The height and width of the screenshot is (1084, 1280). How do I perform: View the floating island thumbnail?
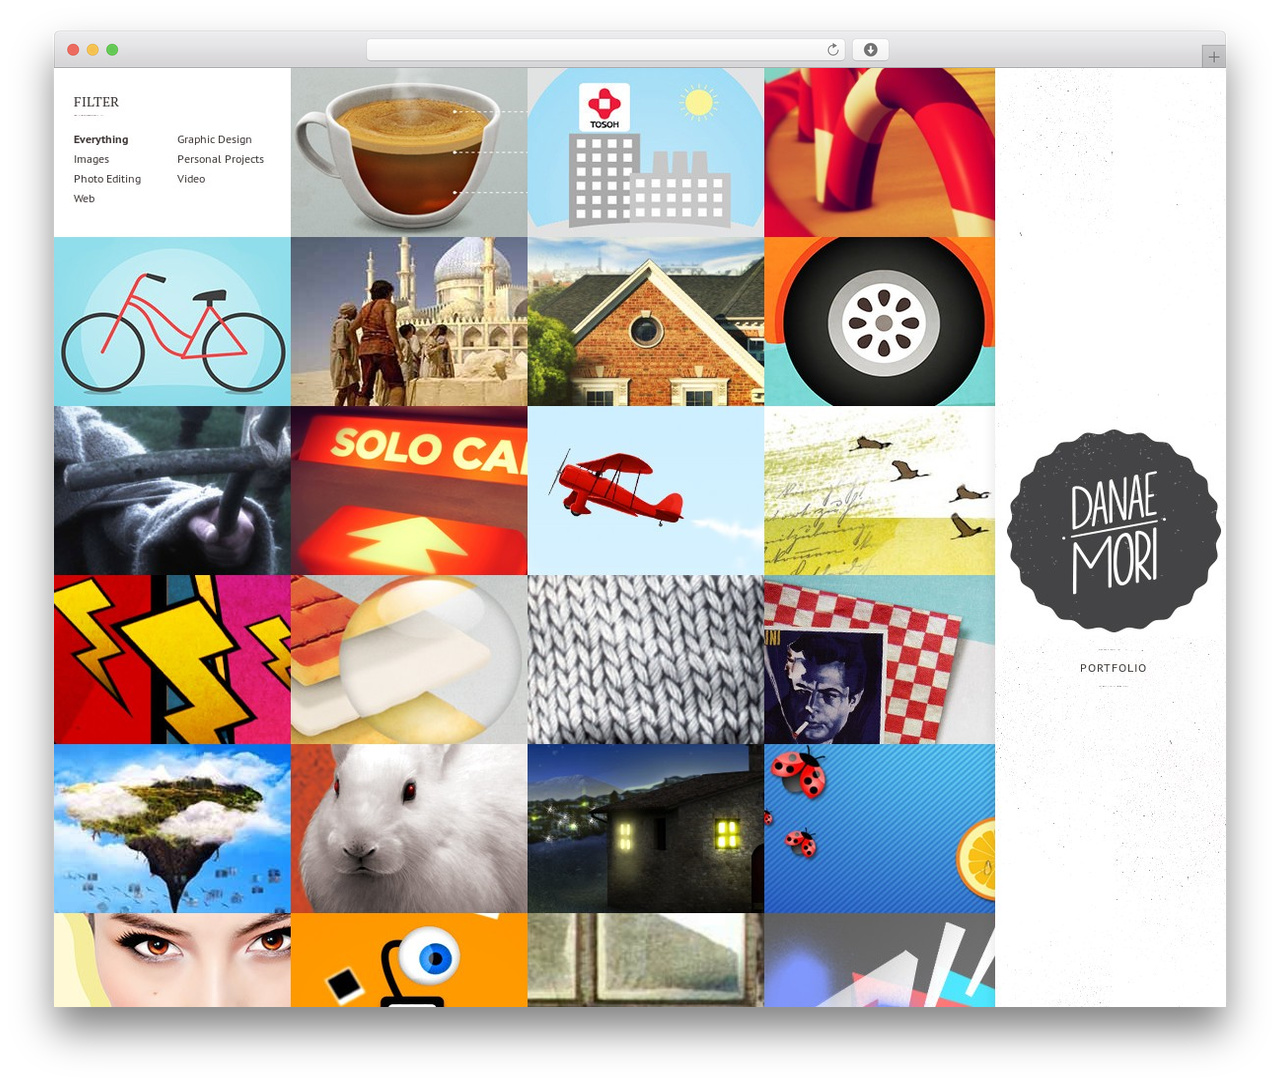[172, 828]
